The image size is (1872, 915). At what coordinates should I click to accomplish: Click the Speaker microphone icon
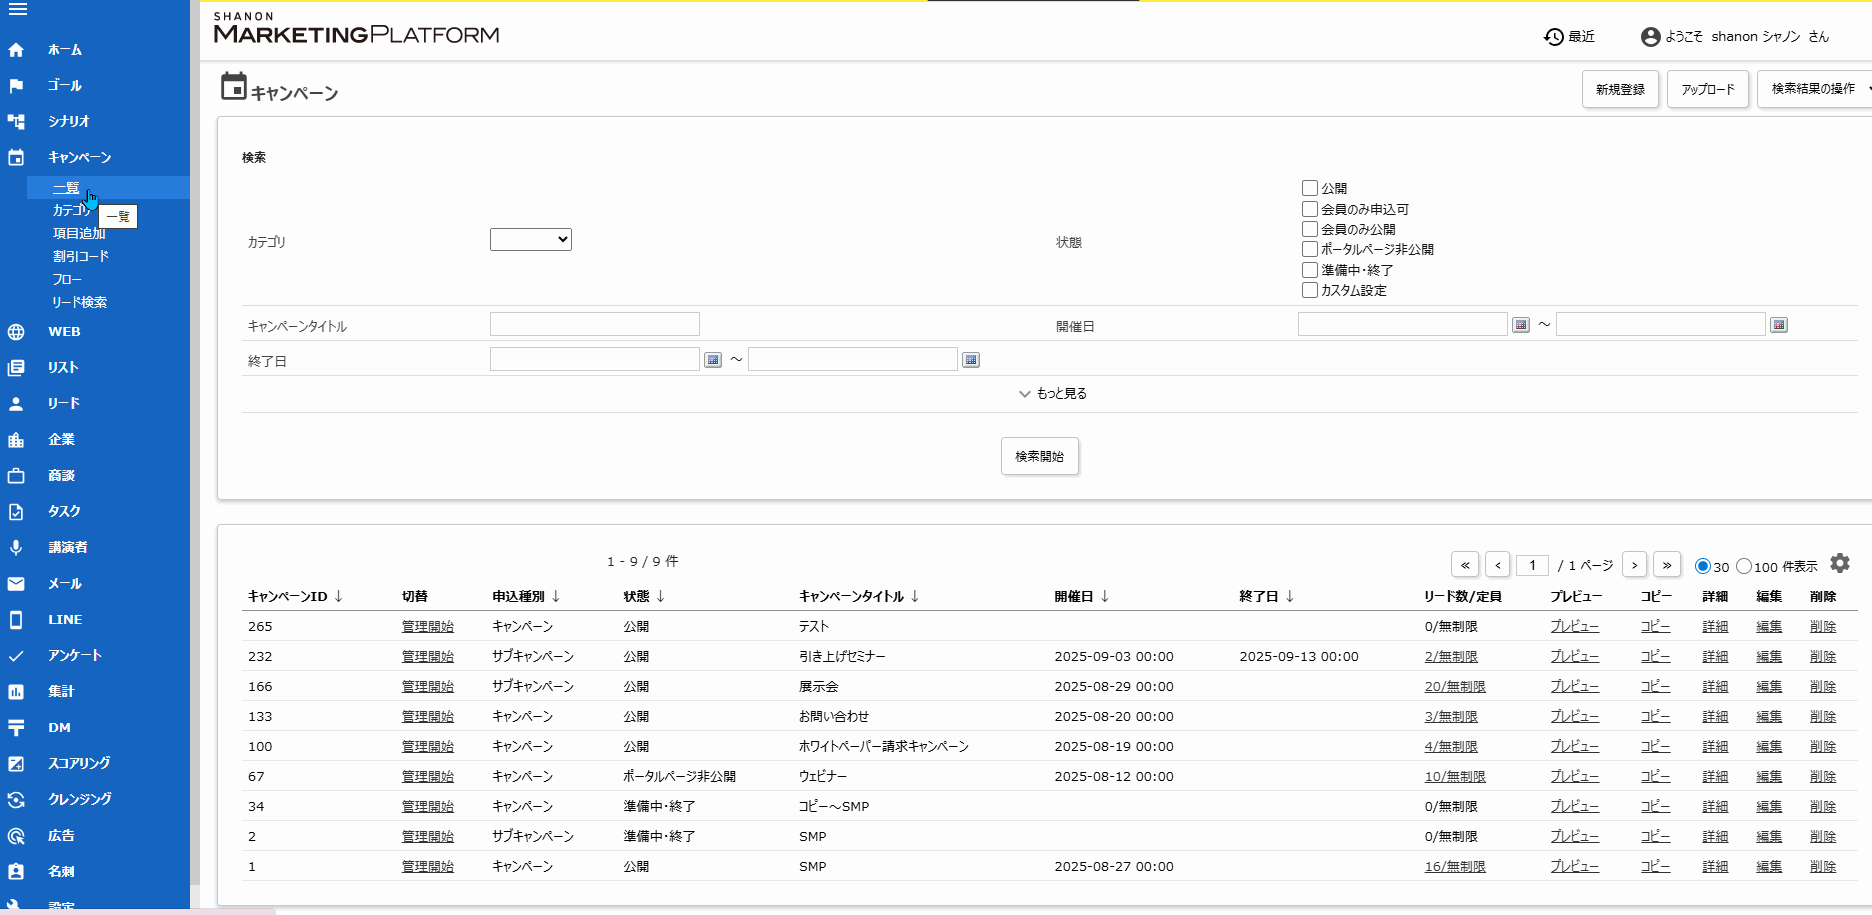pos(16,548)
